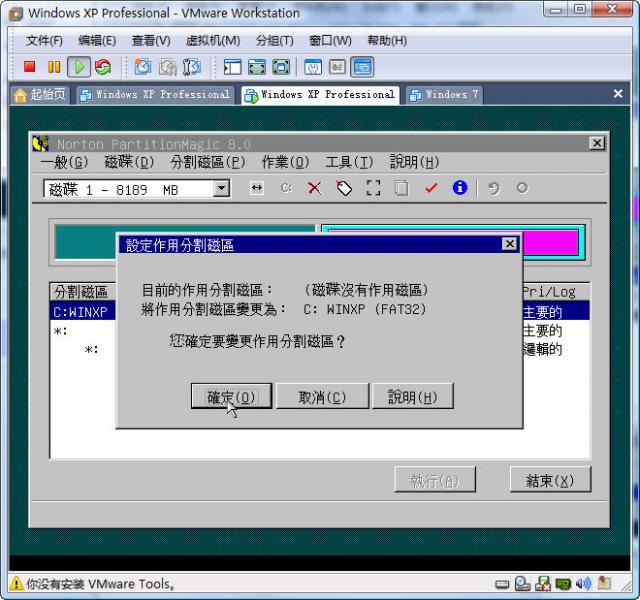Click the red Power Off VM icon
Screen dimensions: 640x600
[29, 67]
